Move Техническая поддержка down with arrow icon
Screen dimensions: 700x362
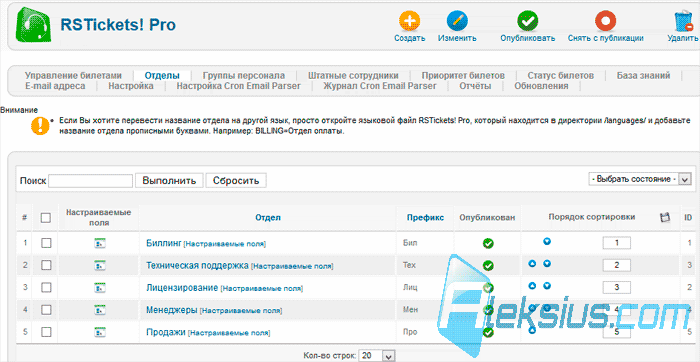547,264
